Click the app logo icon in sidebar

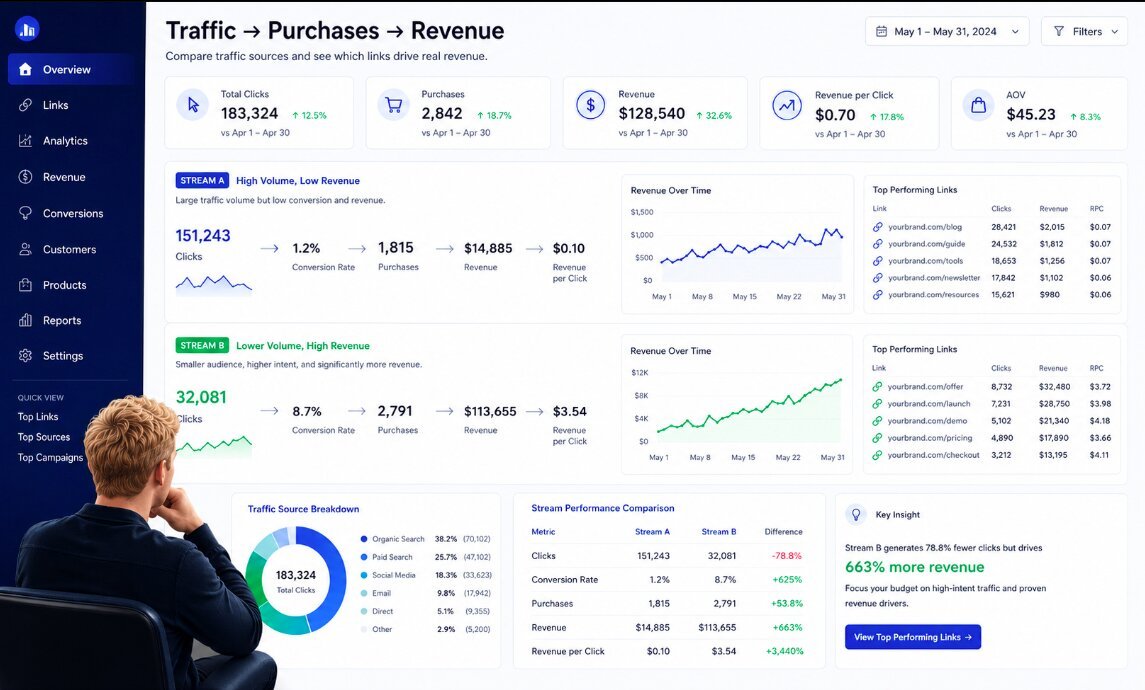click(27, 29)
